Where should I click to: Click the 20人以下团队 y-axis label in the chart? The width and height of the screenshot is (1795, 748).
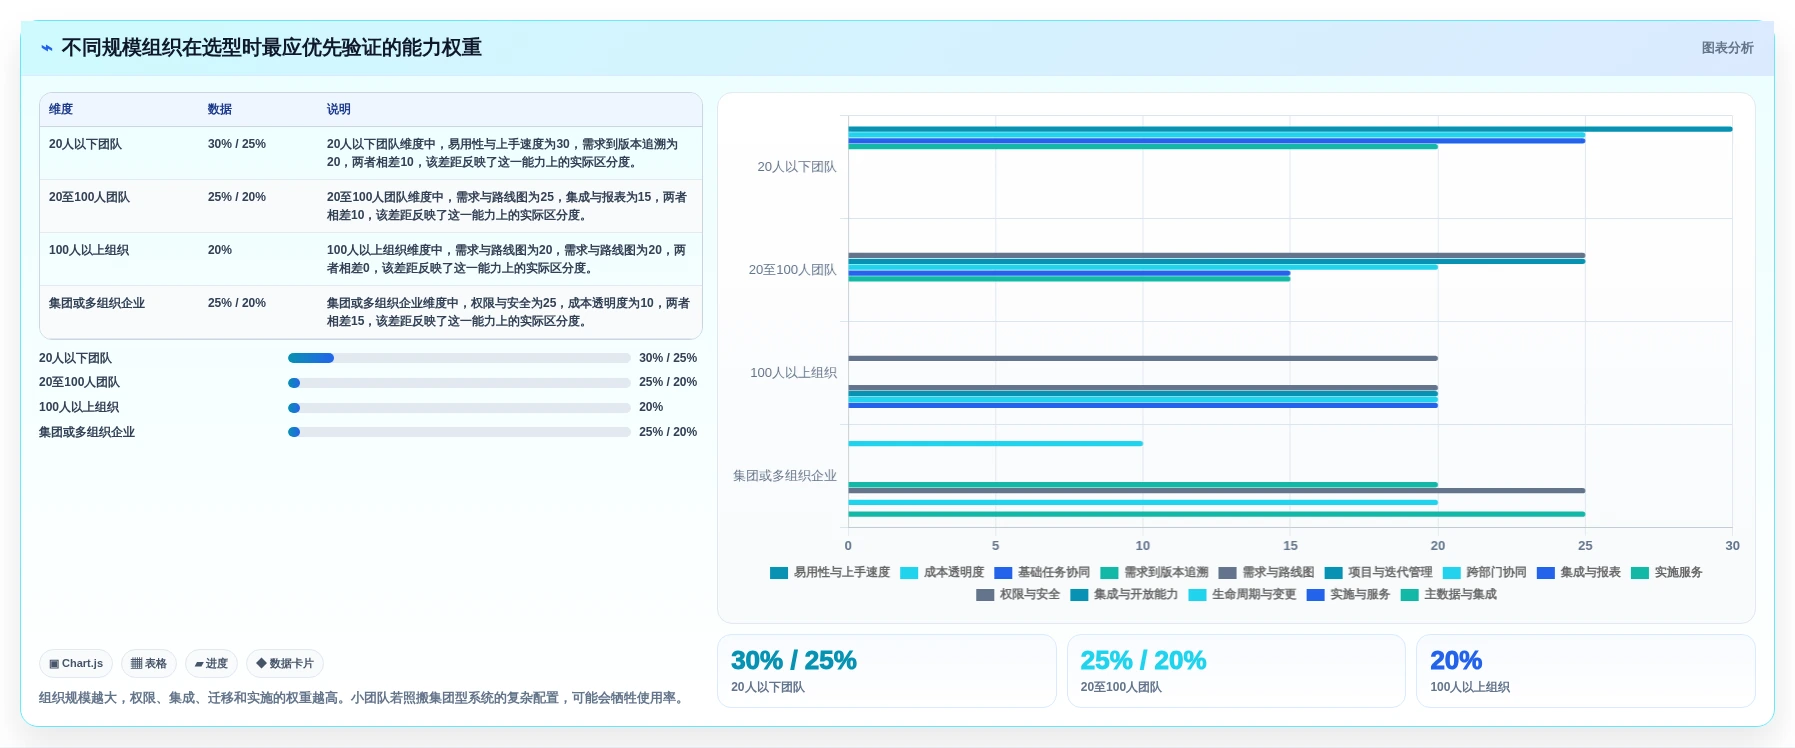click(797, 167)
